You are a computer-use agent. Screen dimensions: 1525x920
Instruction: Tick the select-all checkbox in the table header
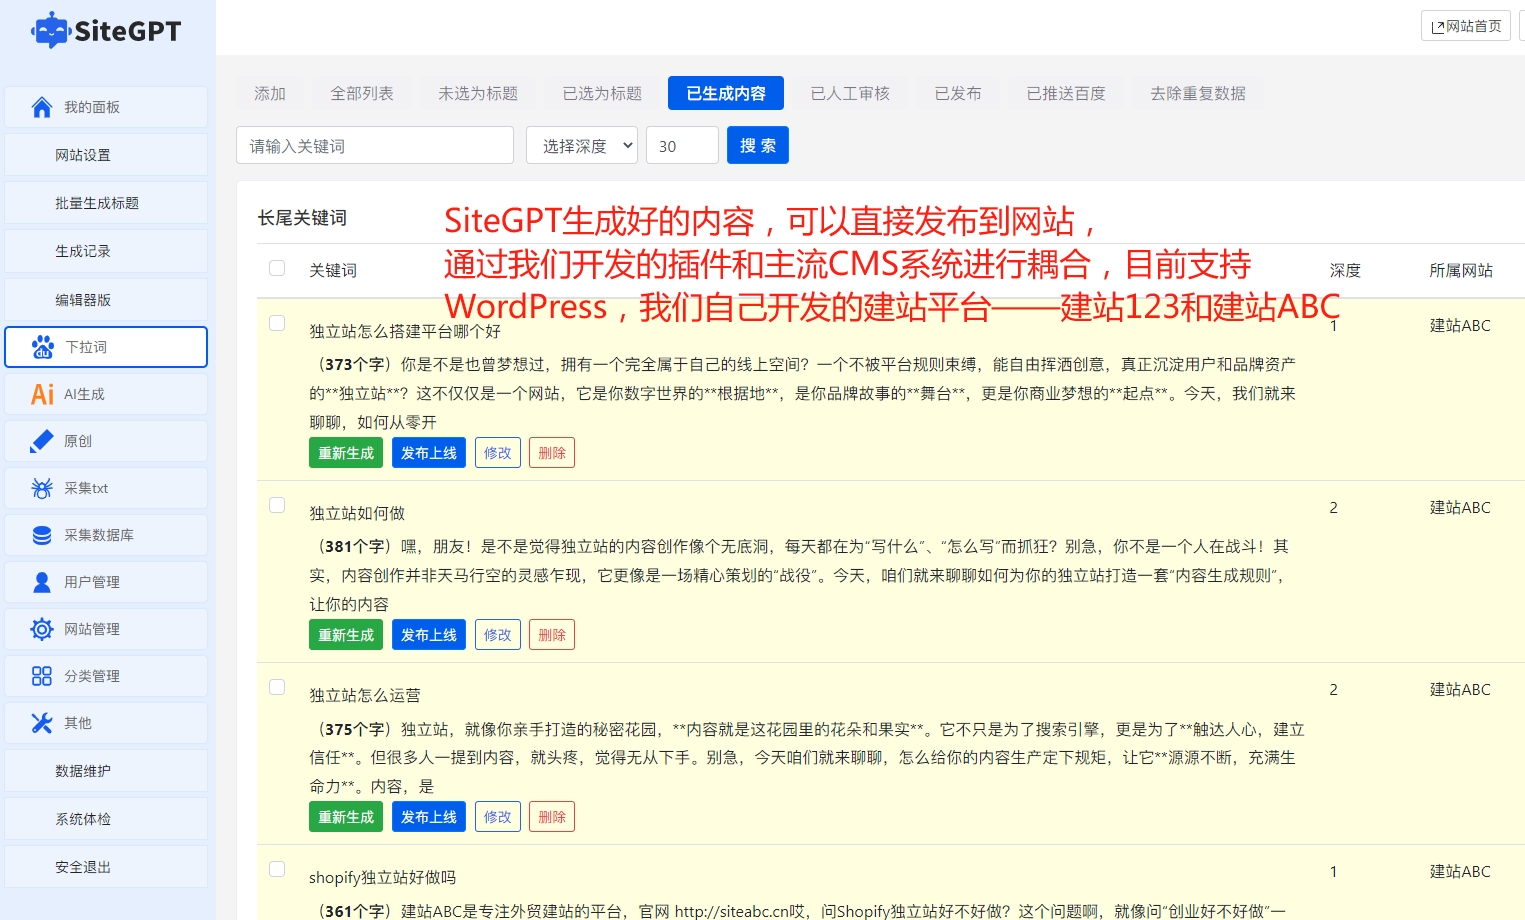click(x=277, y=268)
